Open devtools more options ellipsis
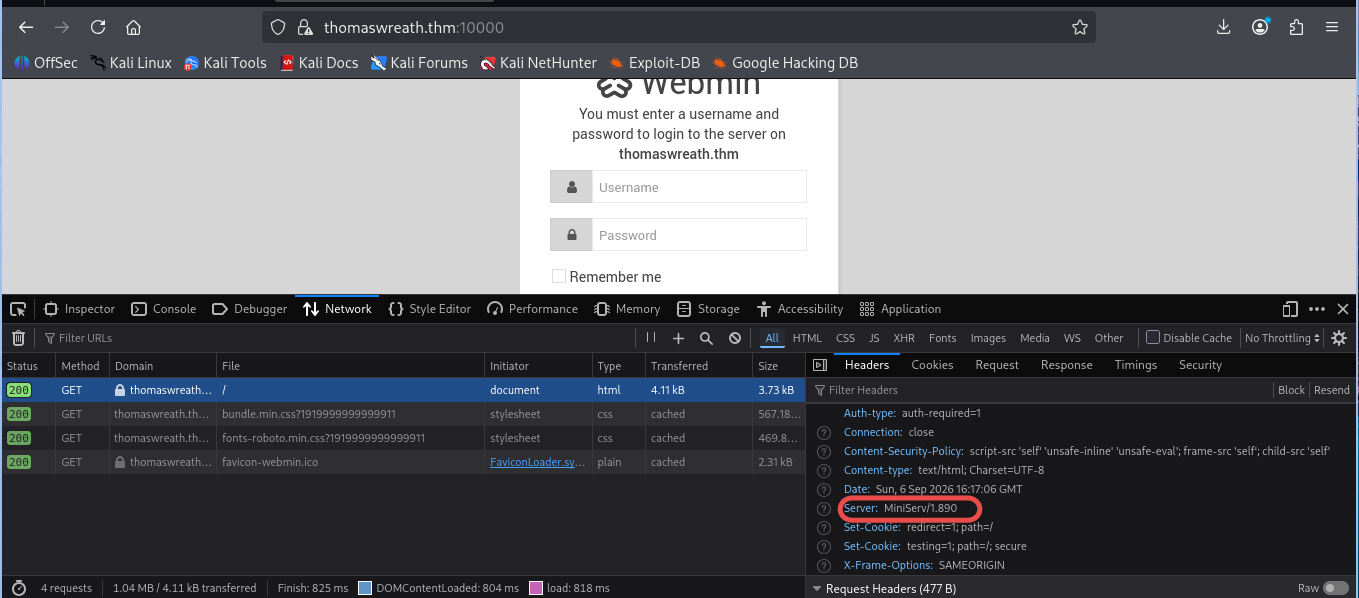 point(1317,309)
